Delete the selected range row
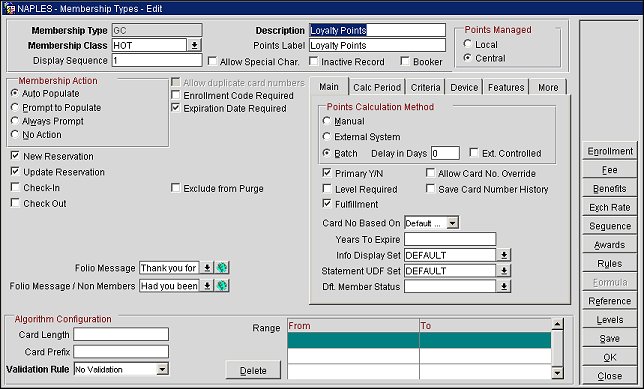The width and height of the screenshot is (644, 389). click(x=253, y=370)
